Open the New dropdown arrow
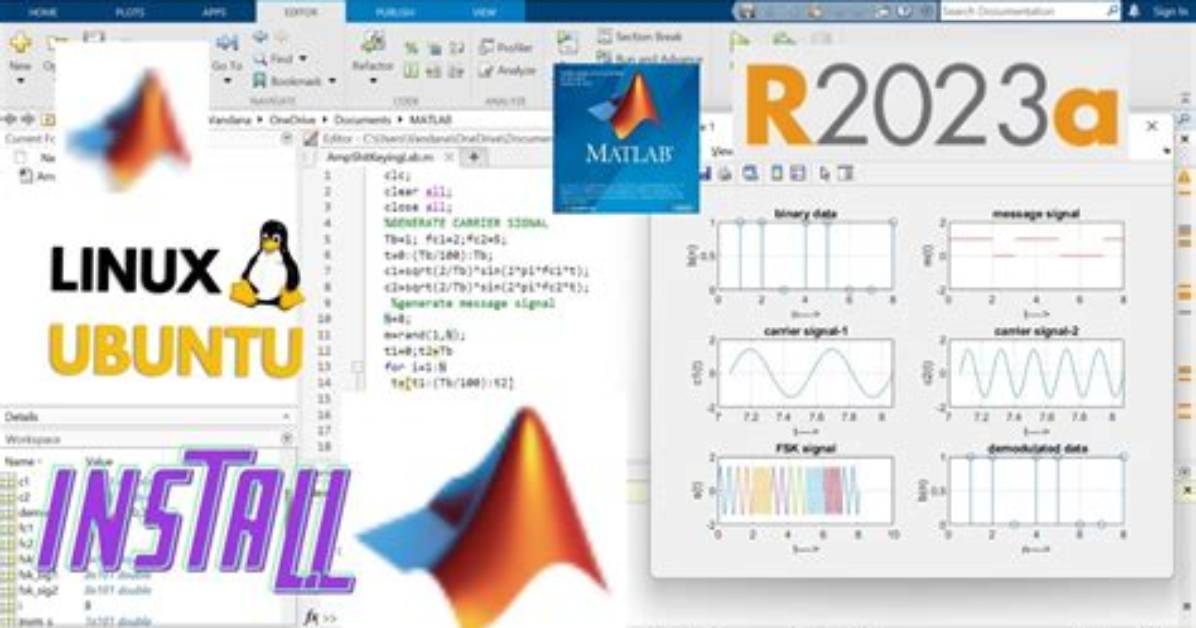The height and width of the screenshot is (628, 1196). point(21,81)
